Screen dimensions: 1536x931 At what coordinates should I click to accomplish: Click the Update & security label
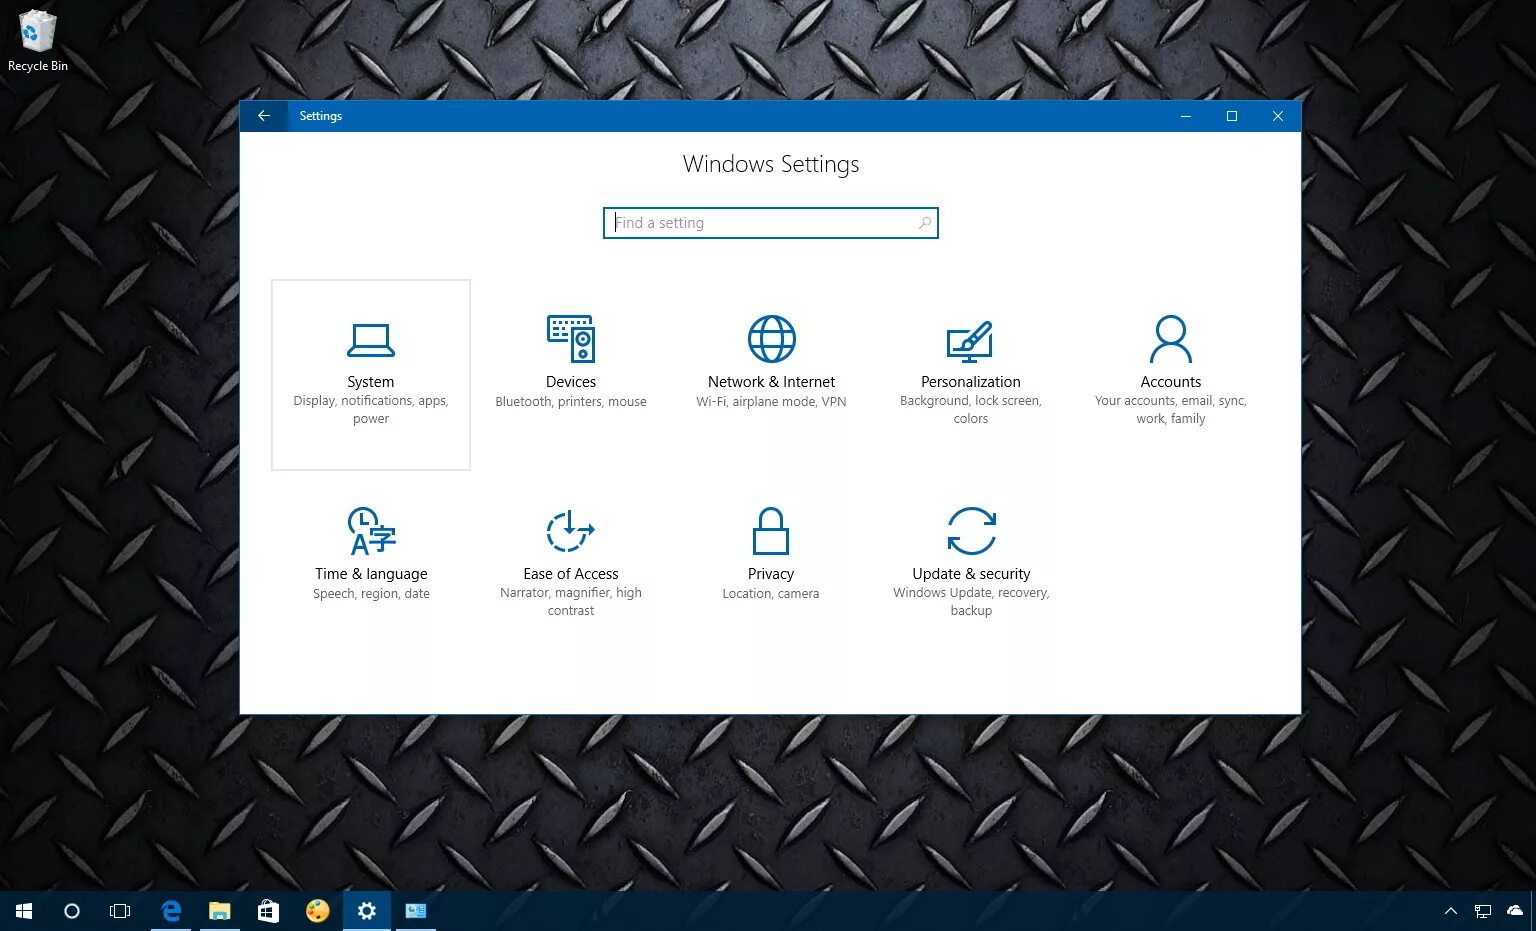[x=971, y=574]
